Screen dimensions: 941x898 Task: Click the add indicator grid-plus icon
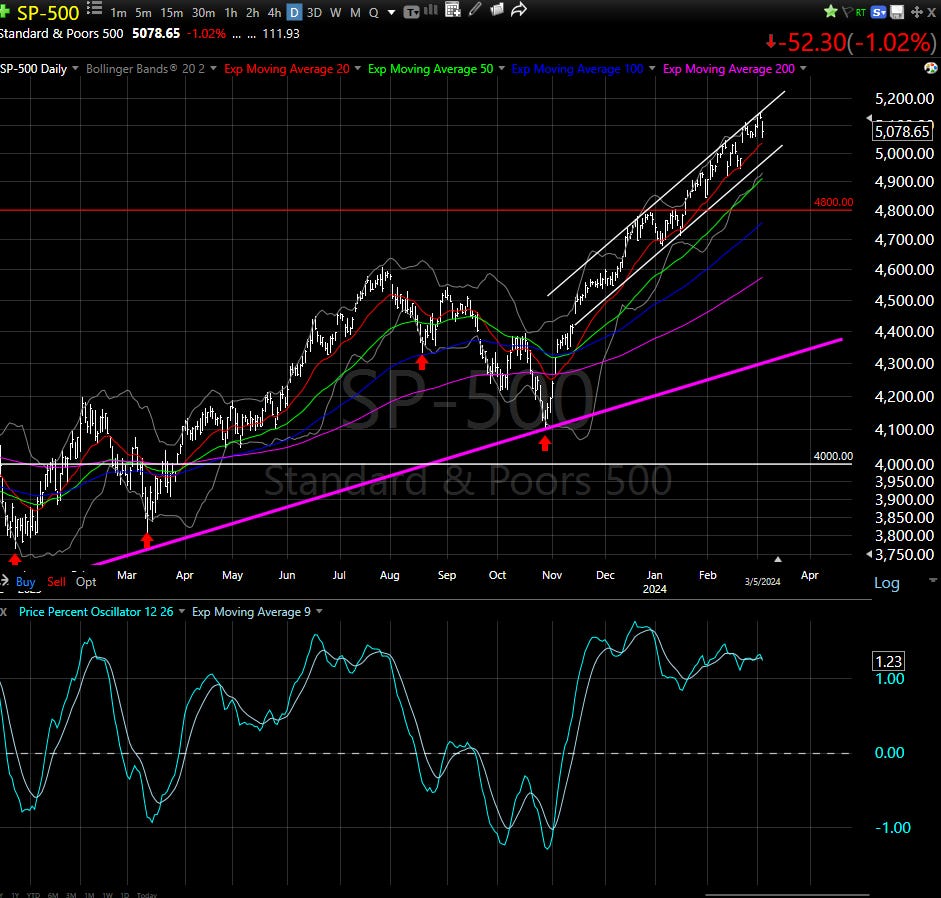coord(452,10)
